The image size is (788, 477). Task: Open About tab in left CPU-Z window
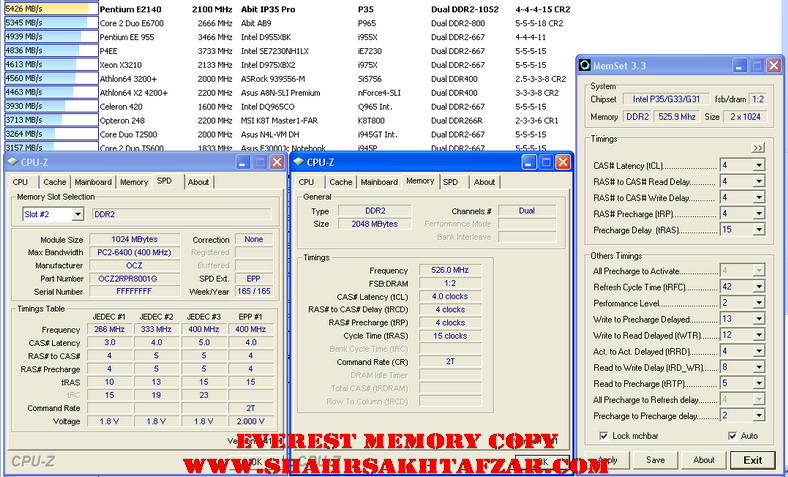pyautogui.click(x=198, y=182)
